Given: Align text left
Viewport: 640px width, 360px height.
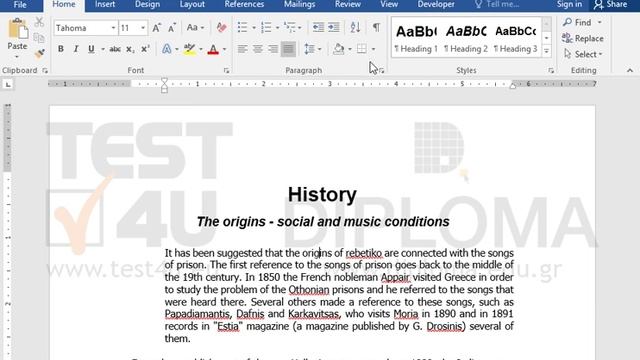Looking at the screenshot, I should [x=242, y=49].
